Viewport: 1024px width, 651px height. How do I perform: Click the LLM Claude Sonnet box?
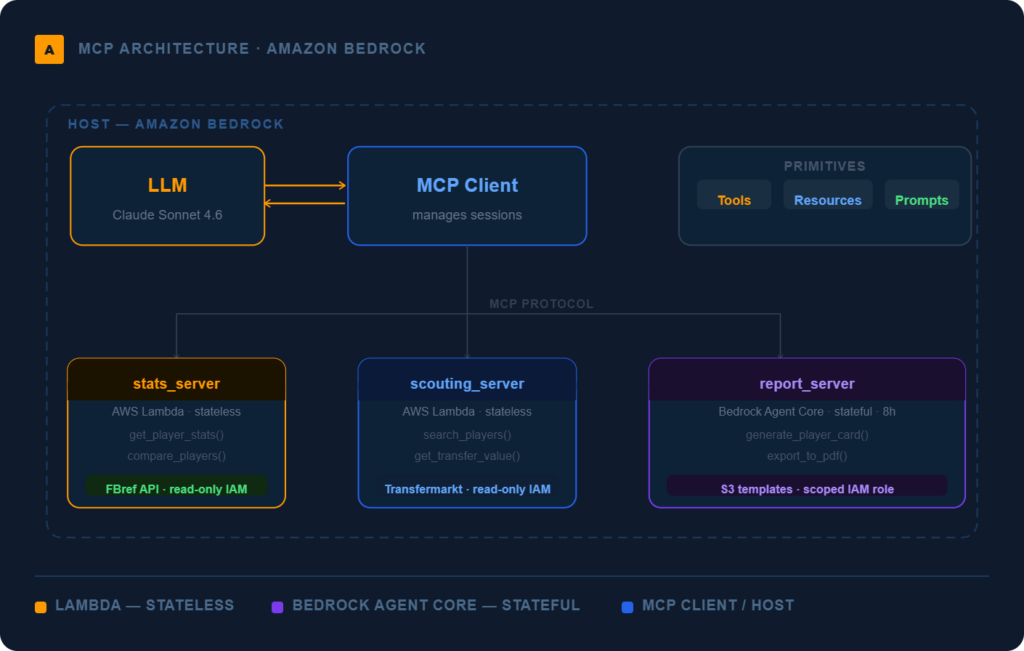coord(167,196)
